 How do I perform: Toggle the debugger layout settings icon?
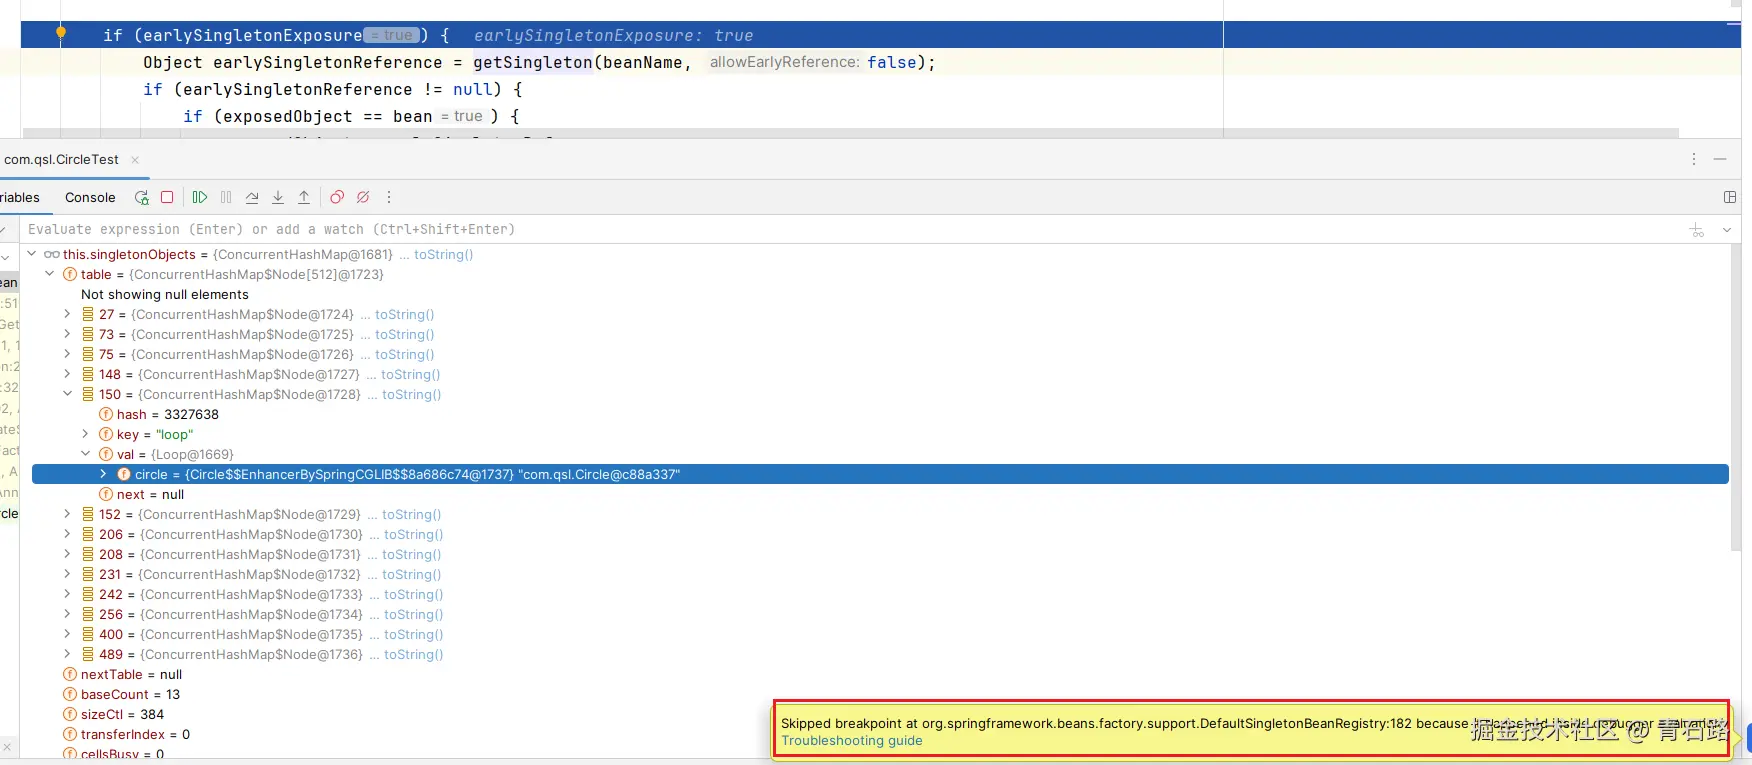pyautogui.click(x=1729, y=198)
